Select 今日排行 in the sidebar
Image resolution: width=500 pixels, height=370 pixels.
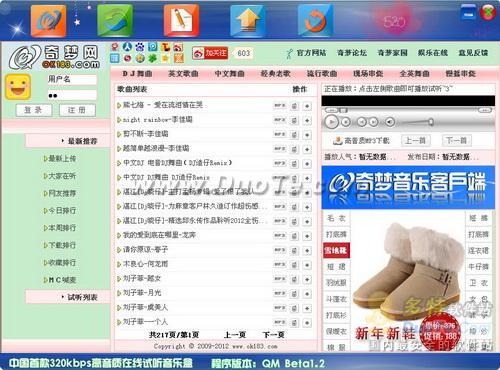[x=60, y=210]
